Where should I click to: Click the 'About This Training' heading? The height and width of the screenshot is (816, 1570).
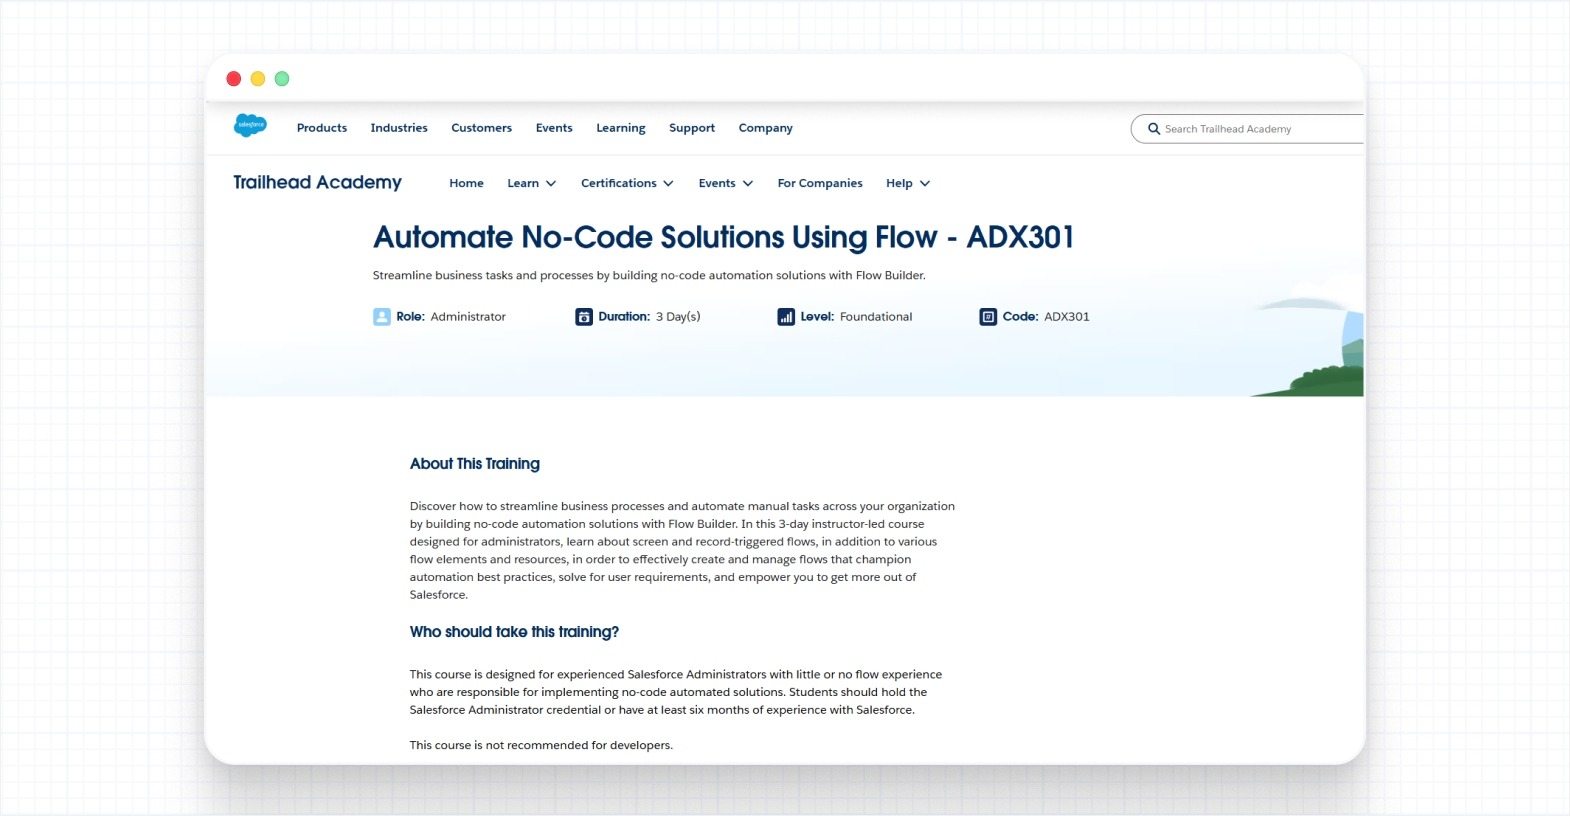[x=474, y=464]
